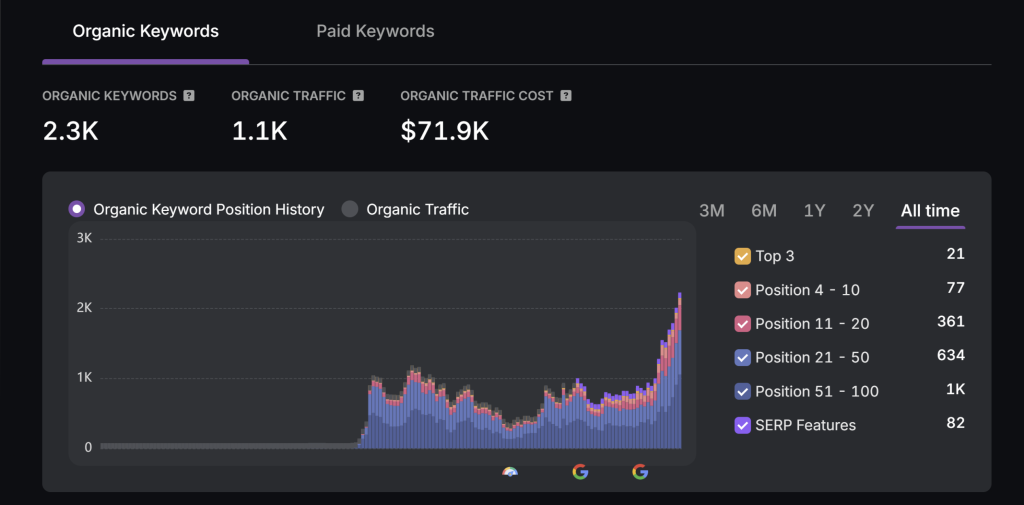Click the left Google G marker below chart

(580, 472)
